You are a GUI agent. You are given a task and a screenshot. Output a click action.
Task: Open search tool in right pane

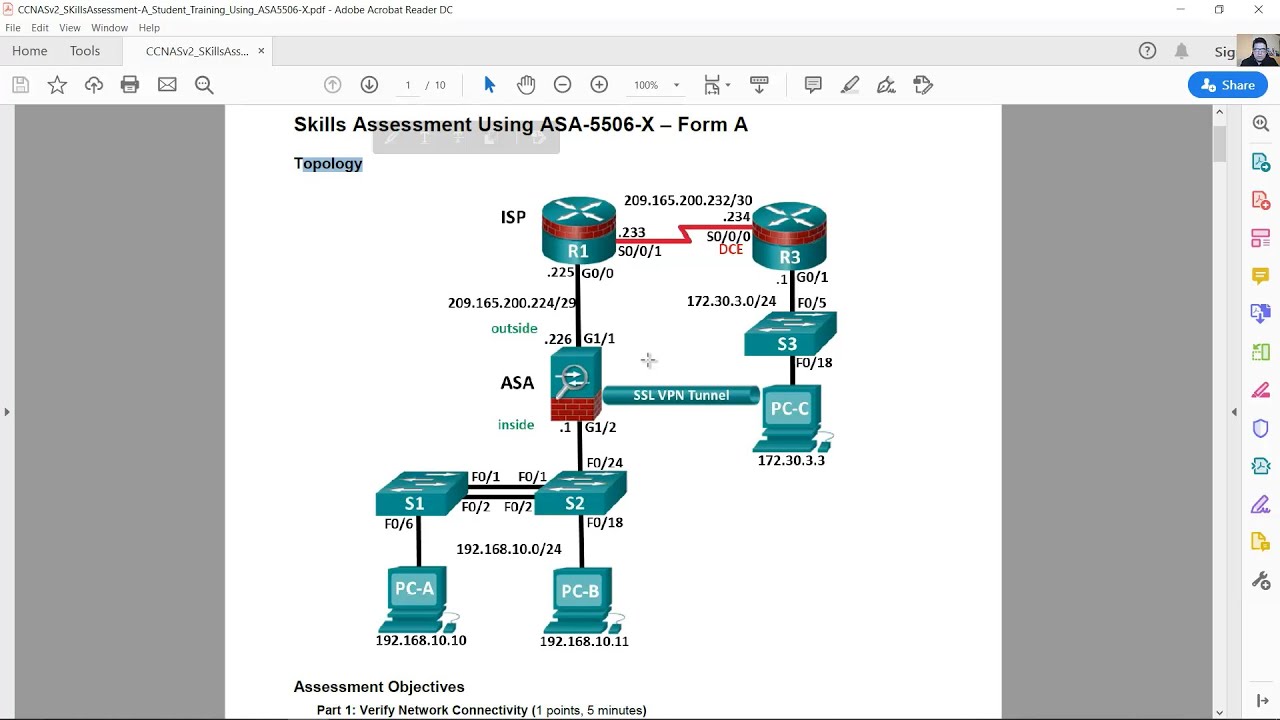1261,123
